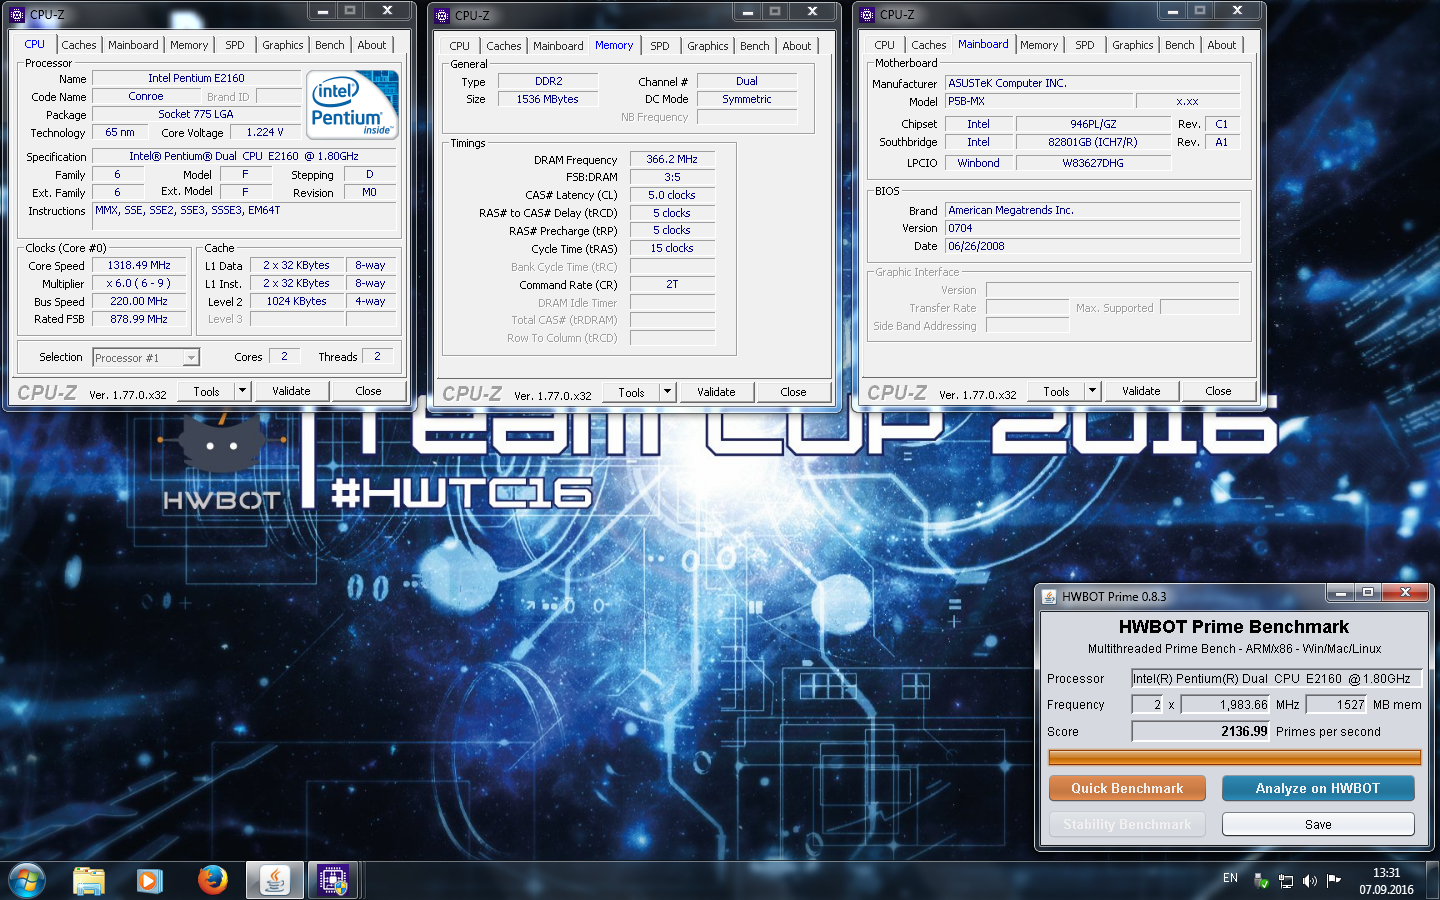Open About tab in Mainboard window
Viewport: 1440px width, 900px height.
(1222, 45)
